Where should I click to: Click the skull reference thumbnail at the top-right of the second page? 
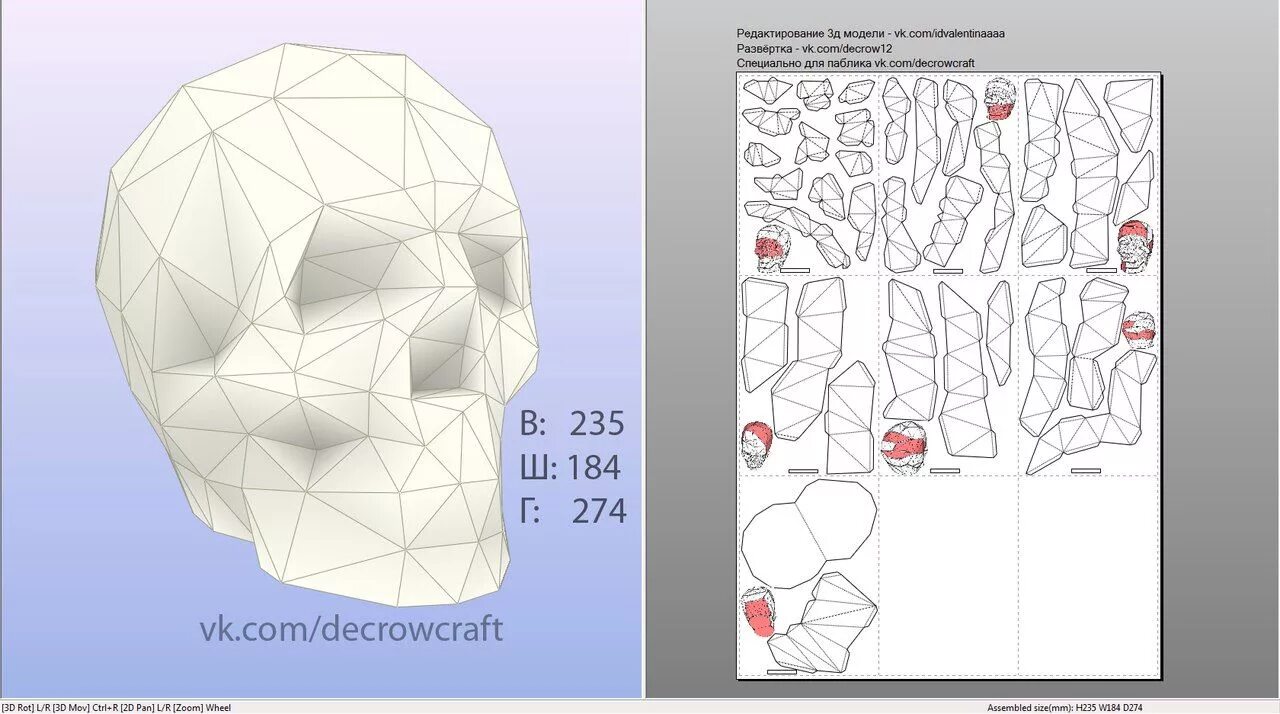[x=999, y=101]
